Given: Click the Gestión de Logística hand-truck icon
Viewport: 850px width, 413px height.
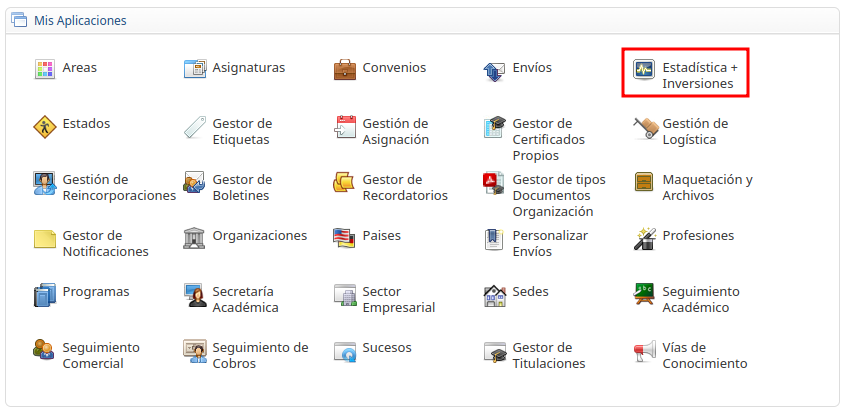Looking at the screenshot, I should pos(645,128).
